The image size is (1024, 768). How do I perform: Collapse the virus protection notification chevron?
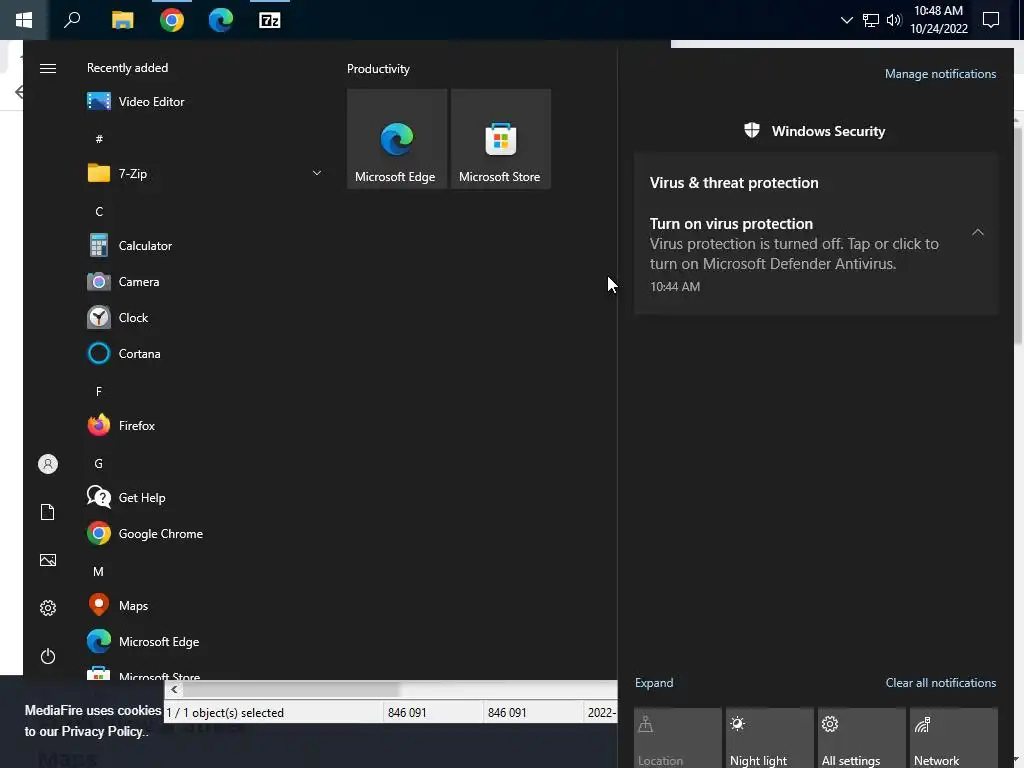pyautogui.click(x=977, y=232)
